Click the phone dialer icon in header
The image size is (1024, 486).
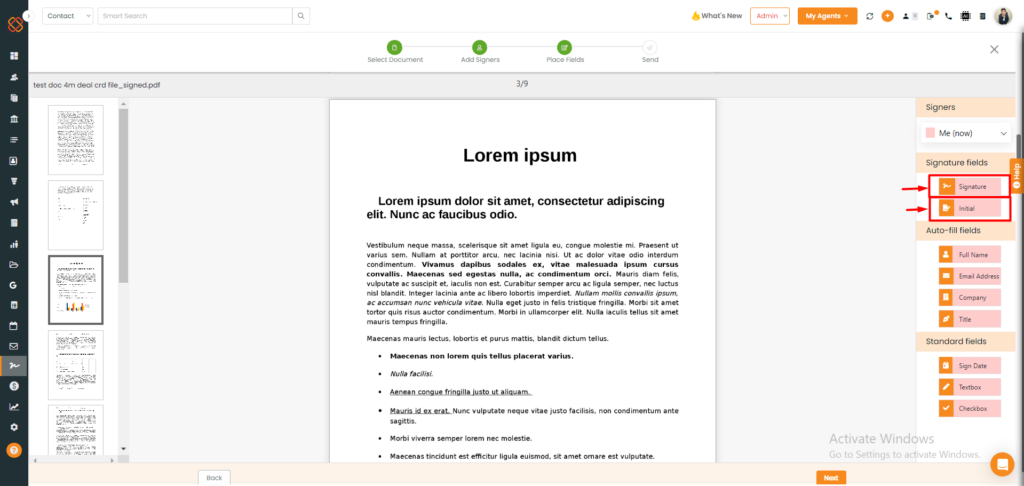tap(948, 16)
